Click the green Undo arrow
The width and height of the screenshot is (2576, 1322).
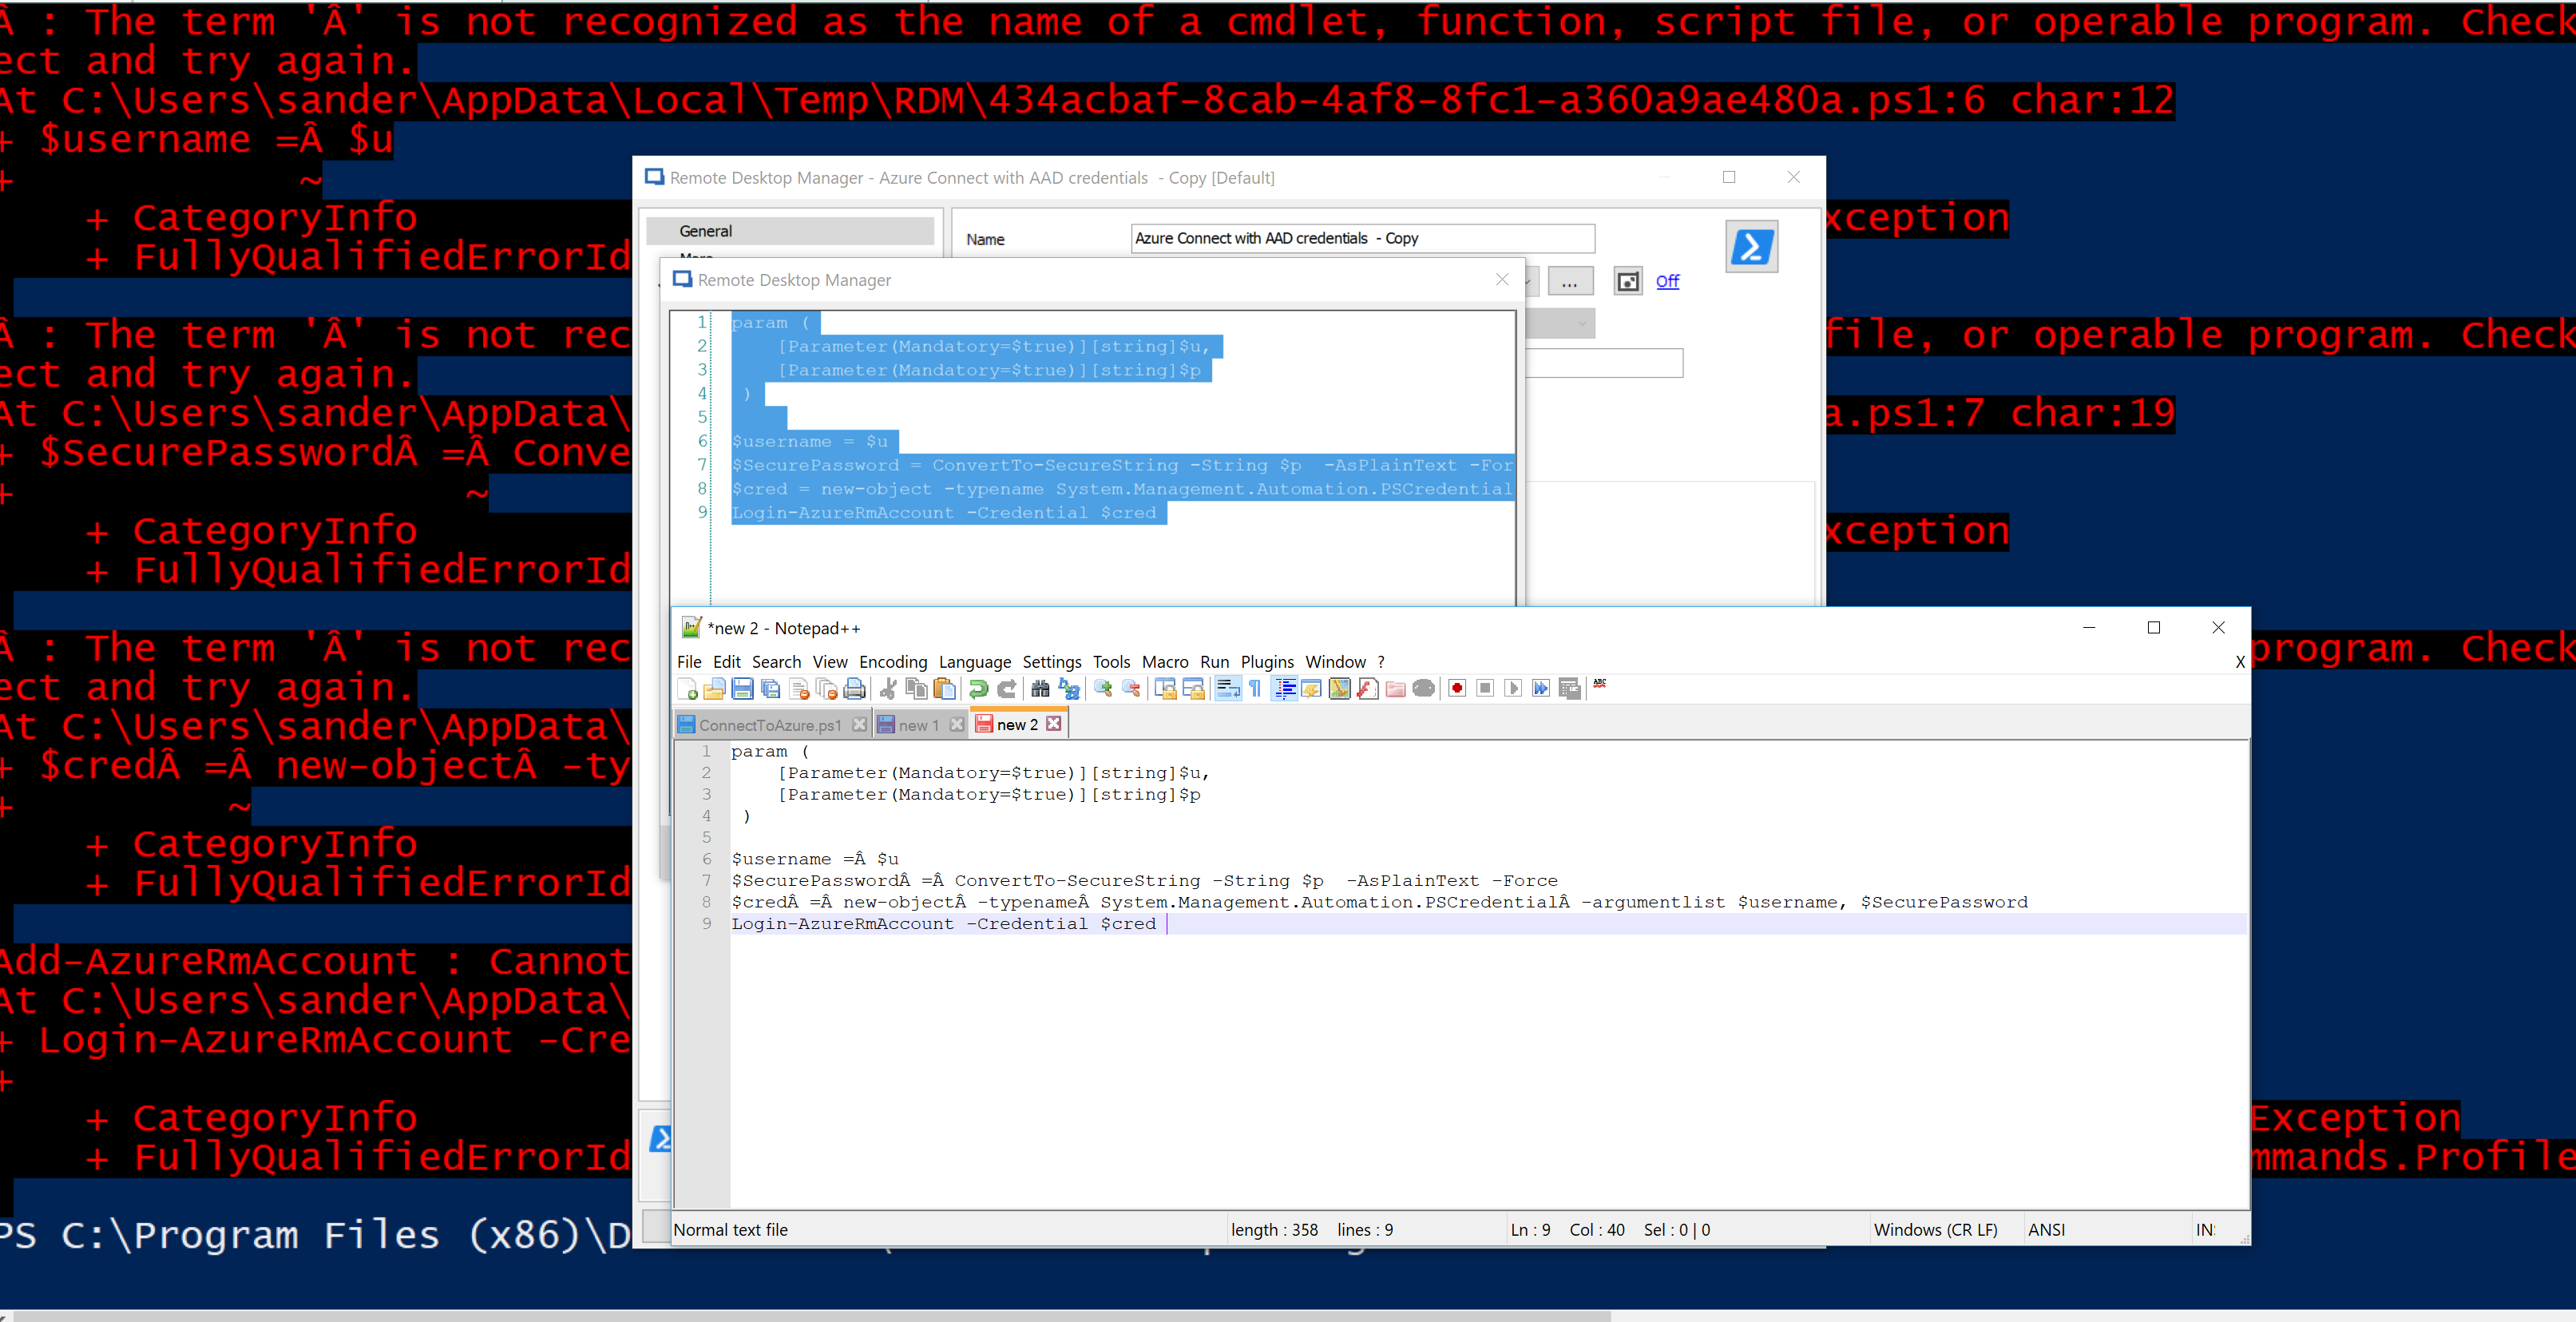pyautogui.click(x=978, y=688)
